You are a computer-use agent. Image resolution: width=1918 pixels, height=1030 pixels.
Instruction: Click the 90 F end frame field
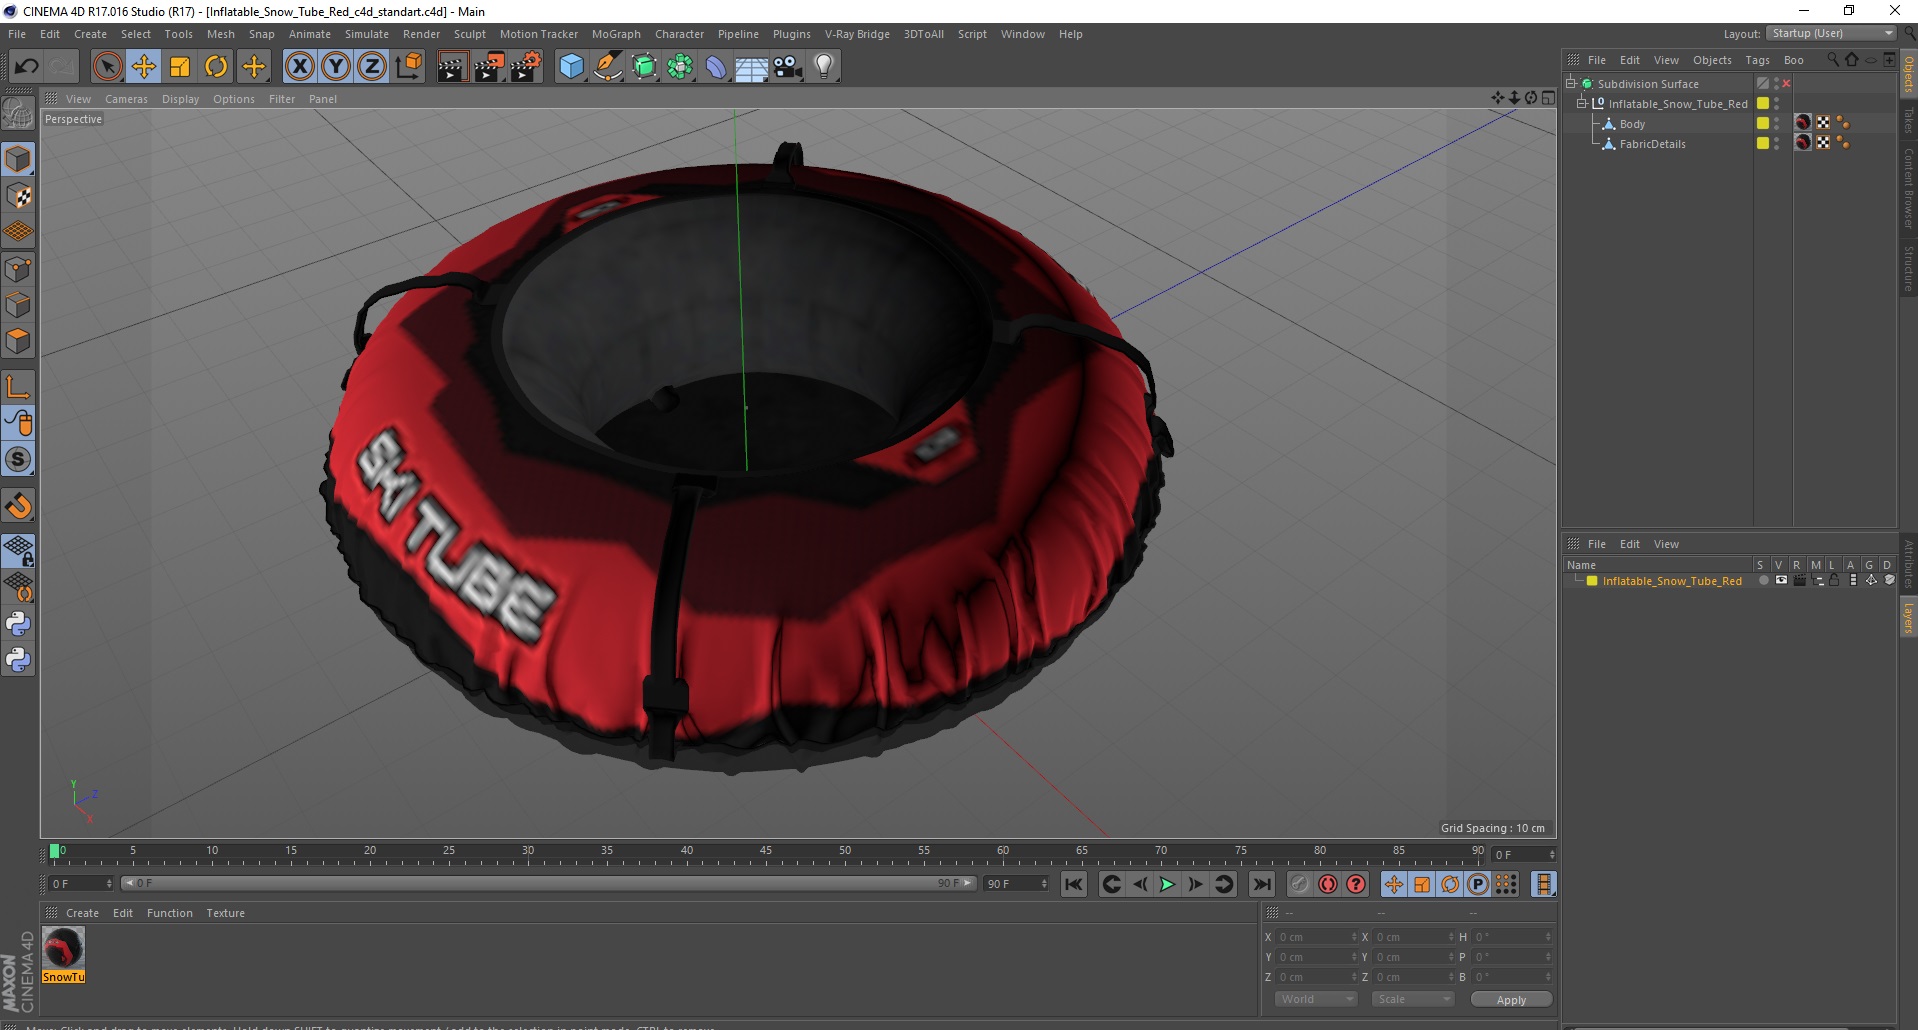(1015, 884)
